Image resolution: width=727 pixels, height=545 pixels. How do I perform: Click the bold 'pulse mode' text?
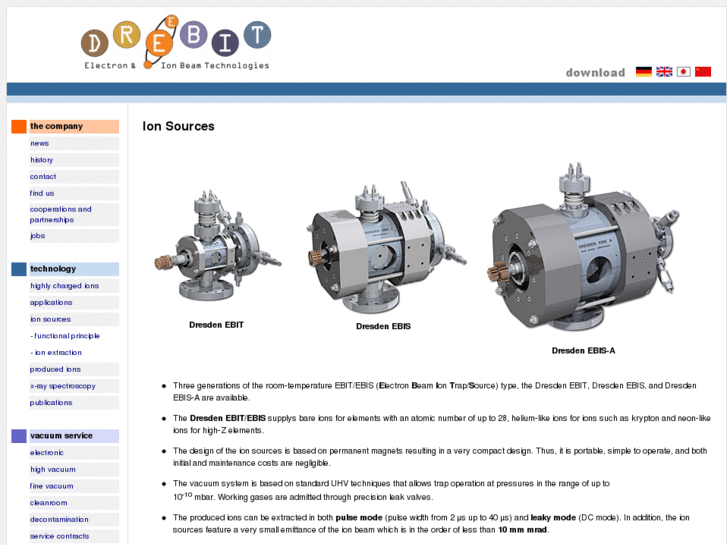[359, 518]
